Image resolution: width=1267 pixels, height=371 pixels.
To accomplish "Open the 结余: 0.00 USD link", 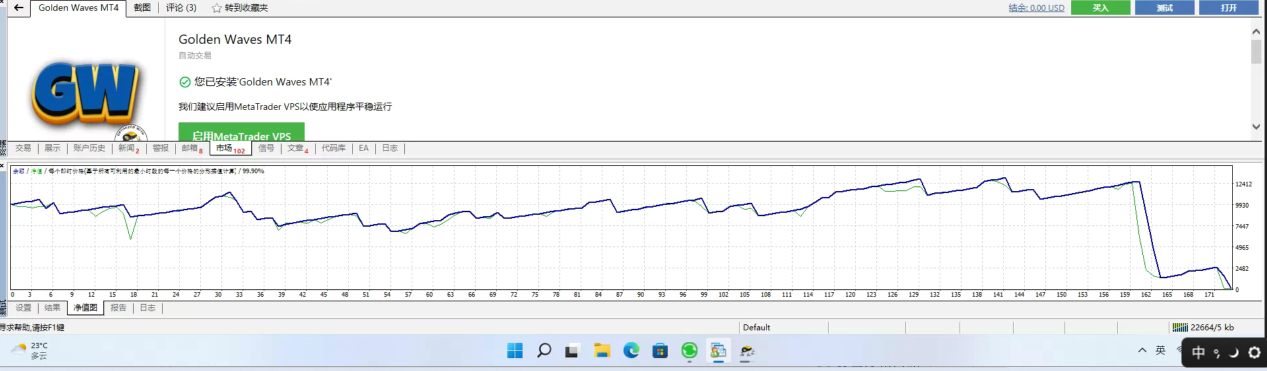I will pos(1036,8).
